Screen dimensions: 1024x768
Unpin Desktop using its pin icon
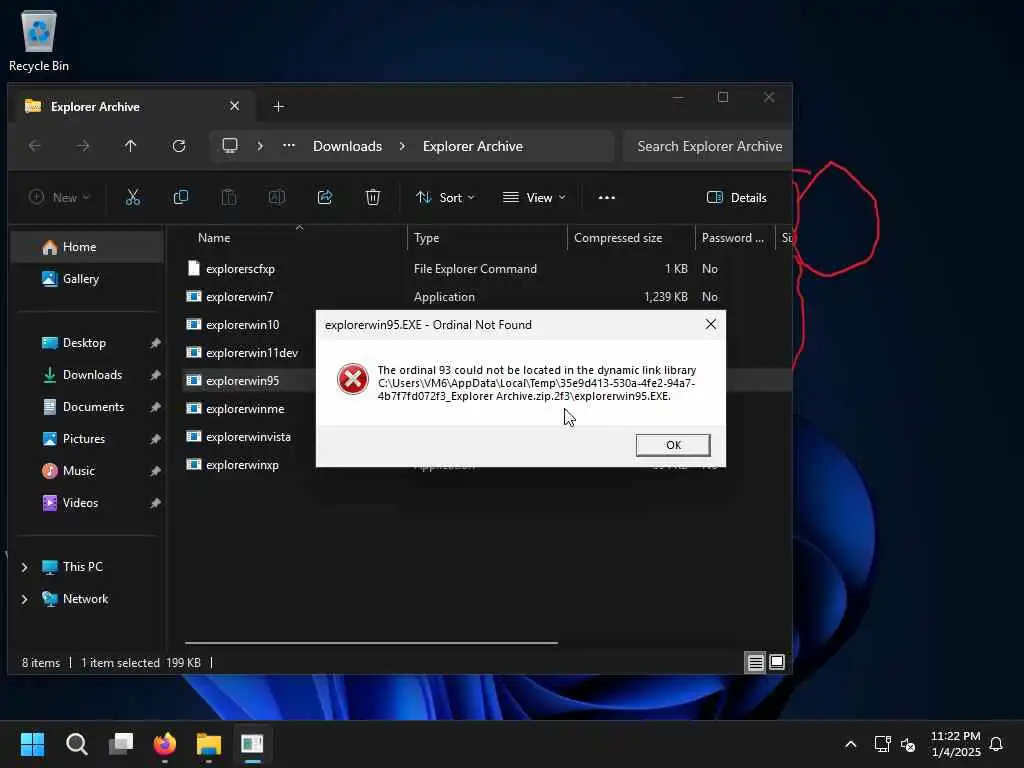coord(155,343)
